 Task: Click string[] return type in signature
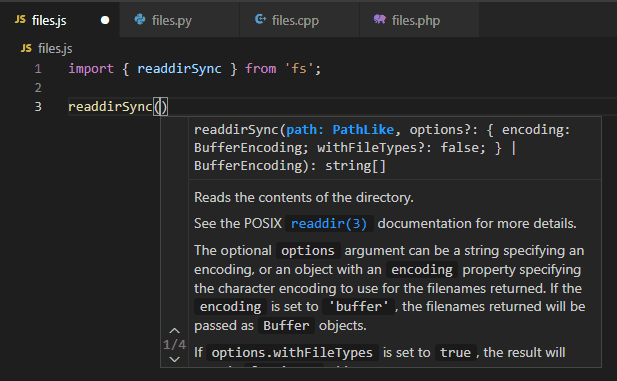pos(355,166)
